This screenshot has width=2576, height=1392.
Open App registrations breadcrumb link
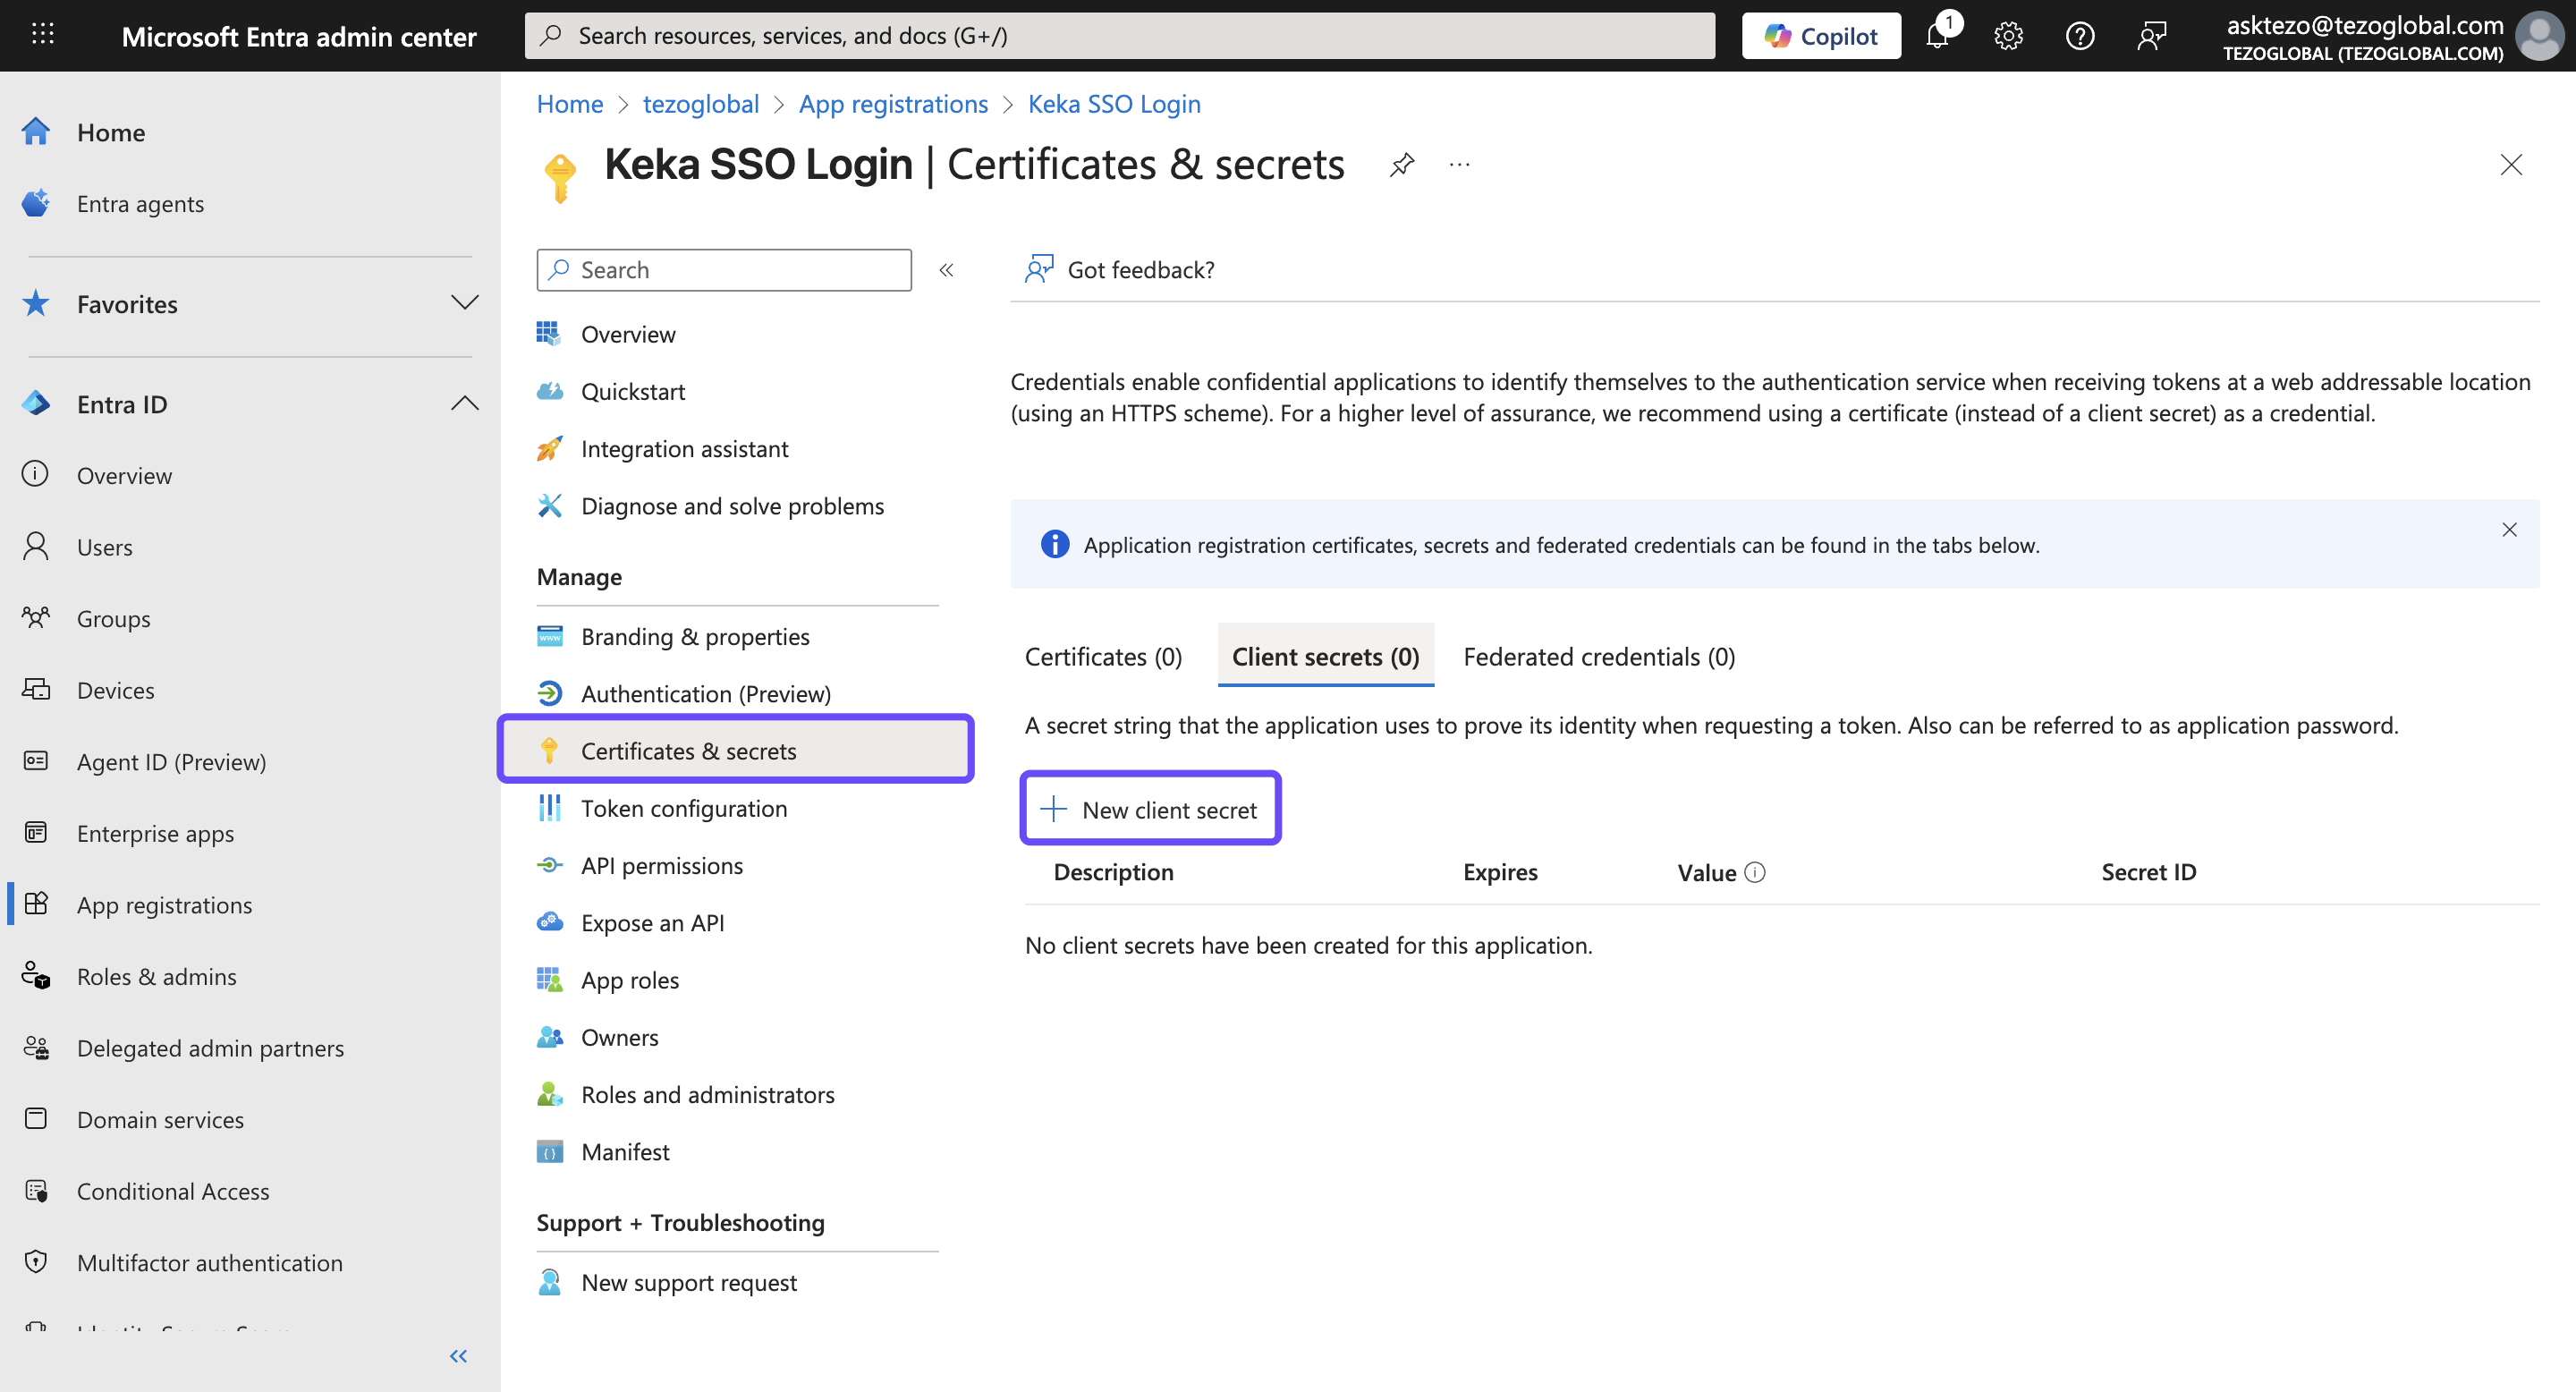click(x=892, y=104)
